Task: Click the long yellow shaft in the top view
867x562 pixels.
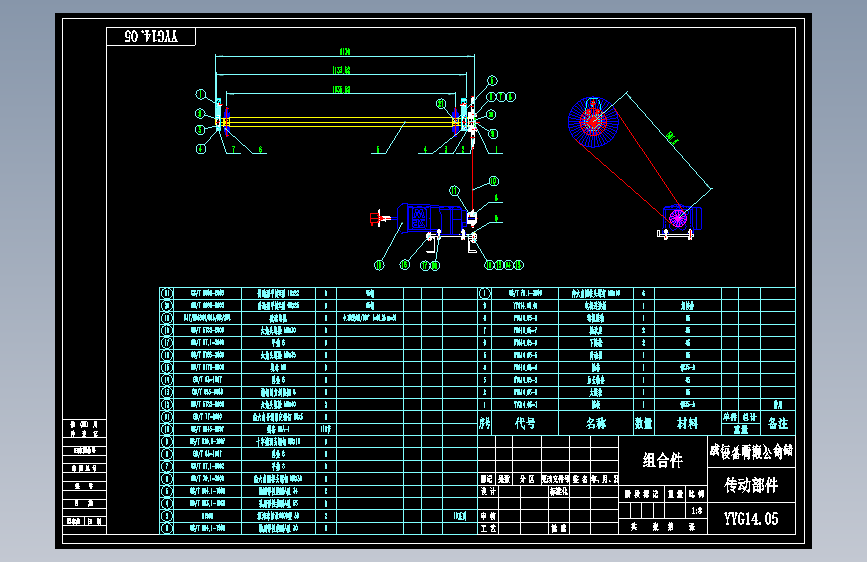Action: (x=340, y=122)
